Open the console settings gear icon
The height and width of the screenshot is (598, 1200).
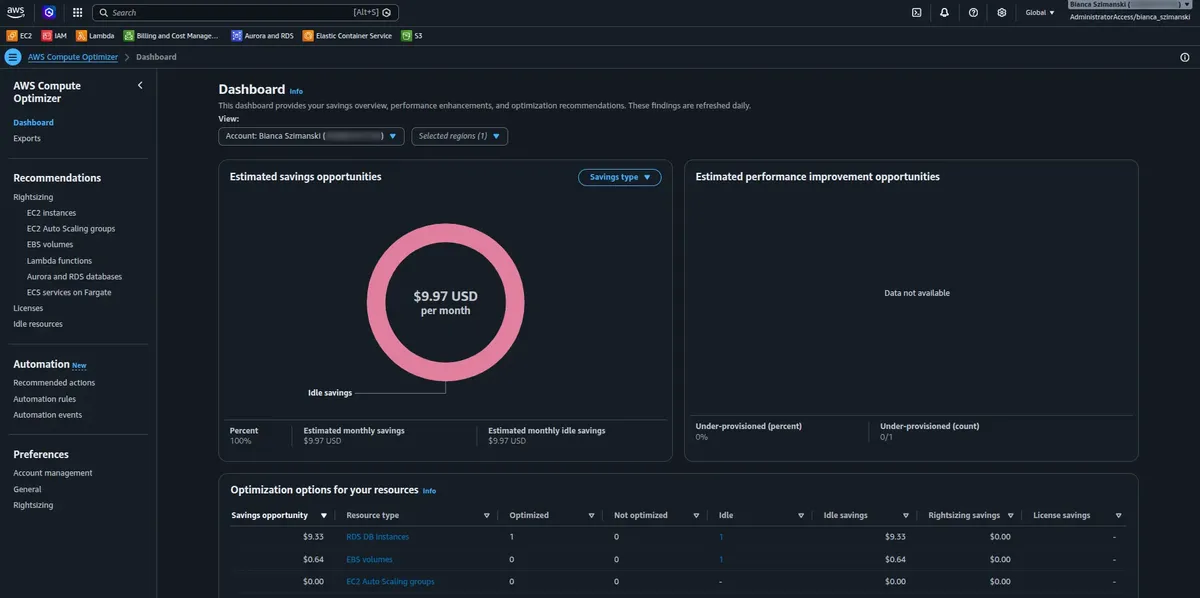[1002, 12]
